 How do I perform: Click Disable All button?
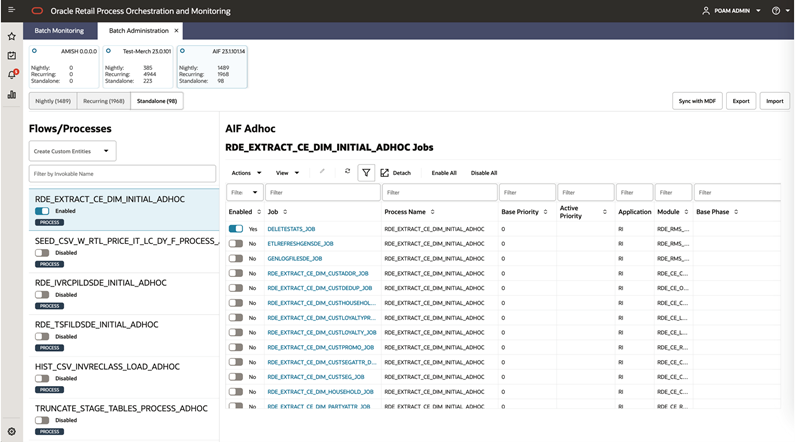click(484, 173)
